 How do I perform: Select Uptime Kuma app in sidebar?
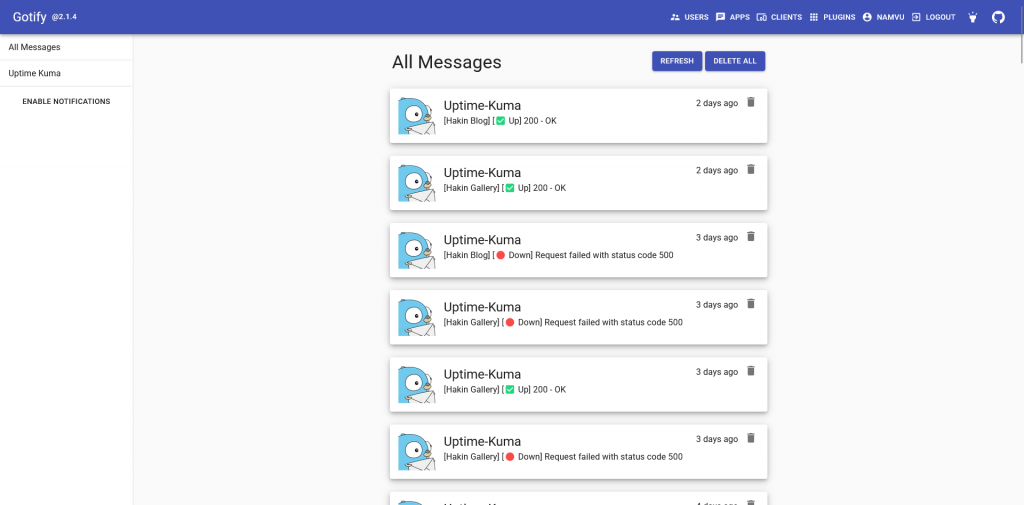(x=66, y=73)
